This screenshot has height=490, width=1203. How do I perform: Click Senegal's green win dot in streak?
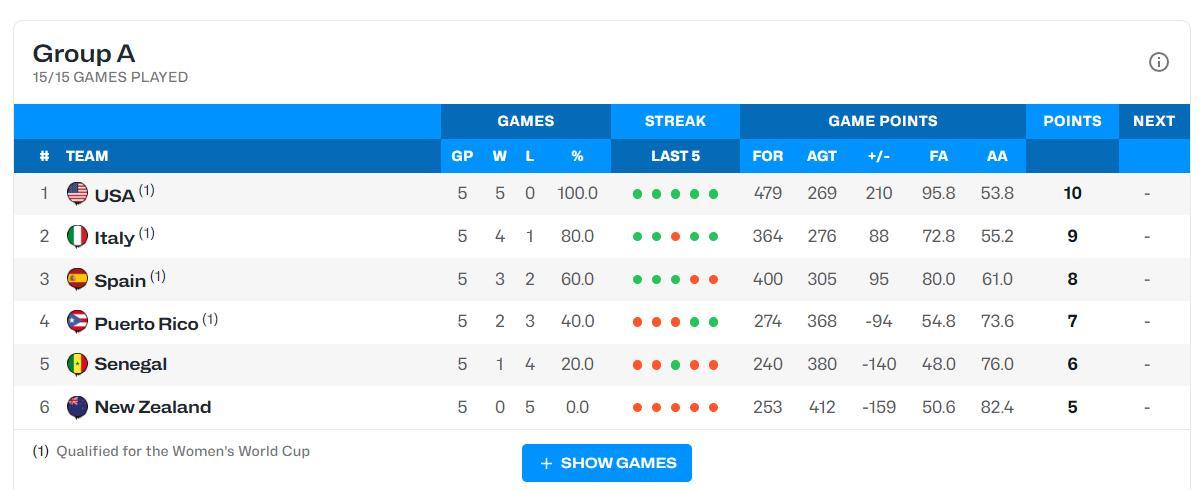coord(675,365)
